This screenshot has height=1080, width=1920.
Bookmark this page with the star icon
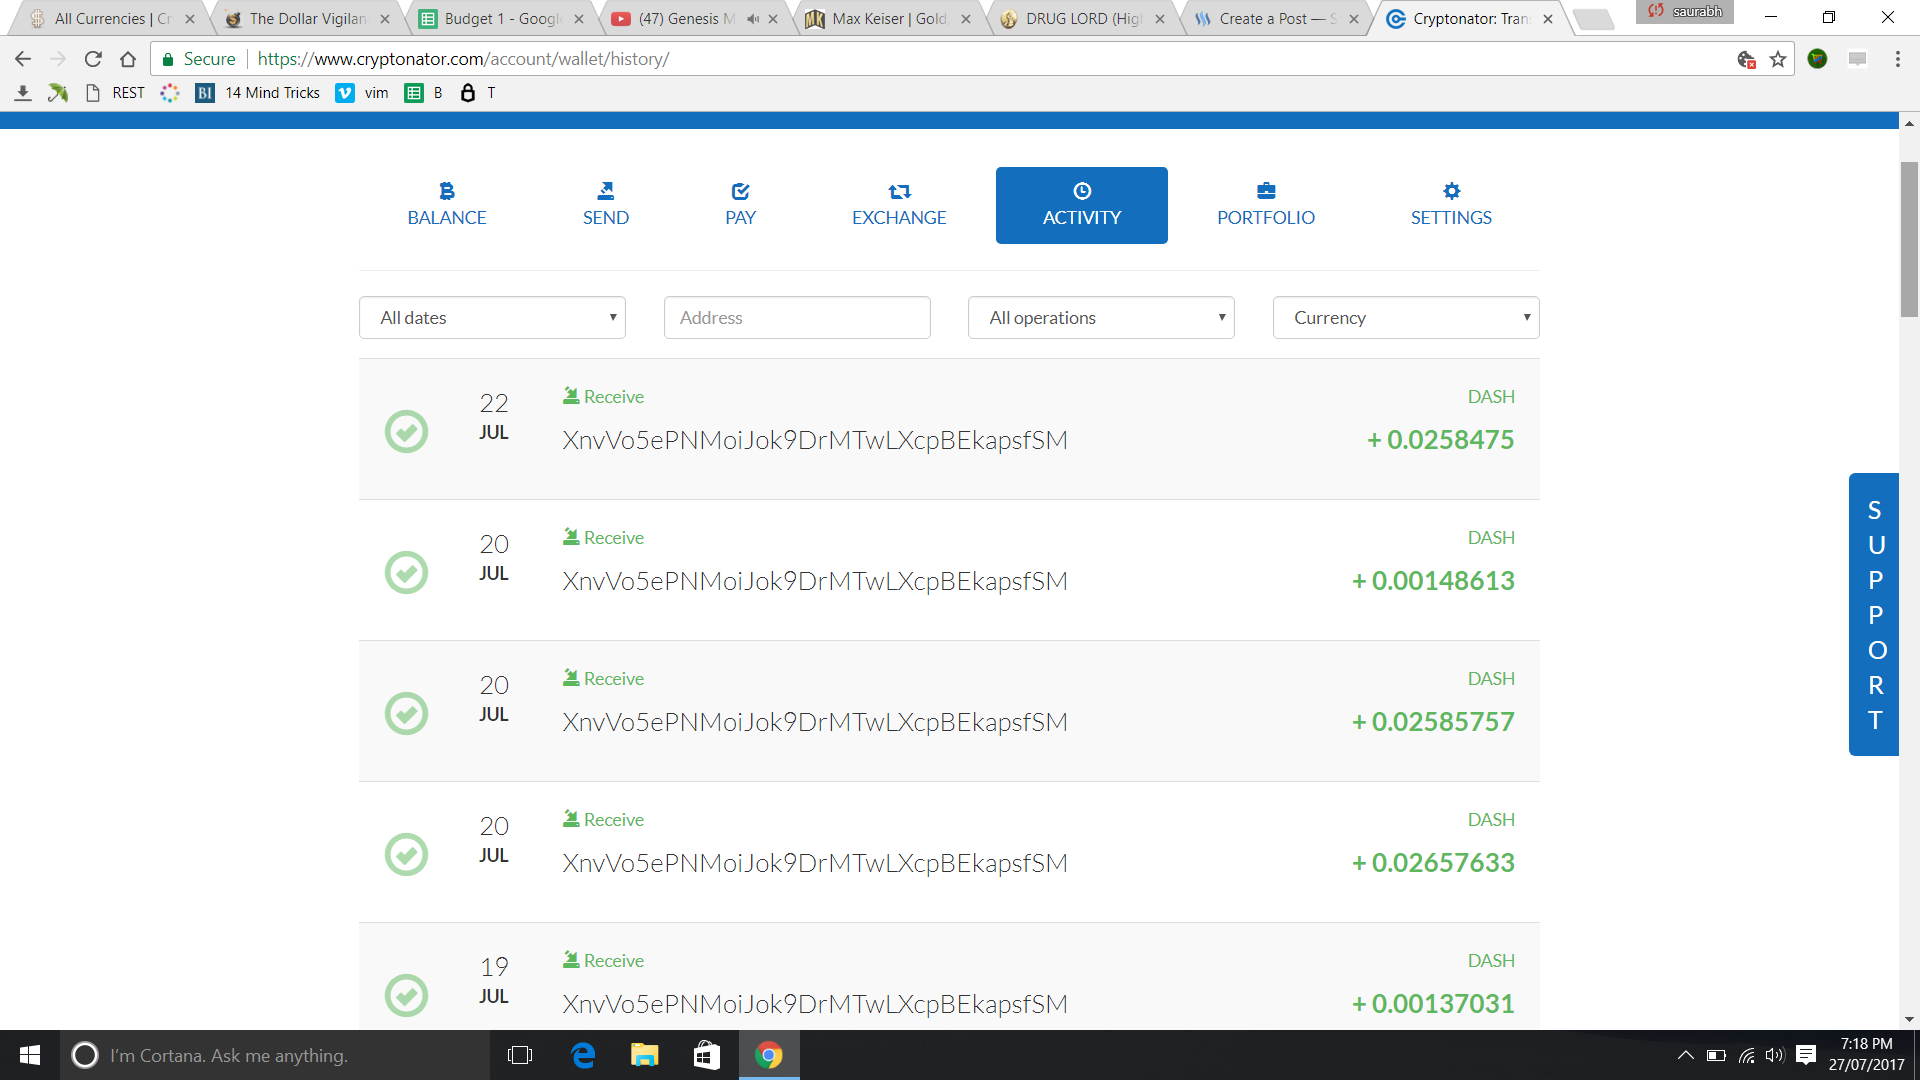click(1778, 59)
